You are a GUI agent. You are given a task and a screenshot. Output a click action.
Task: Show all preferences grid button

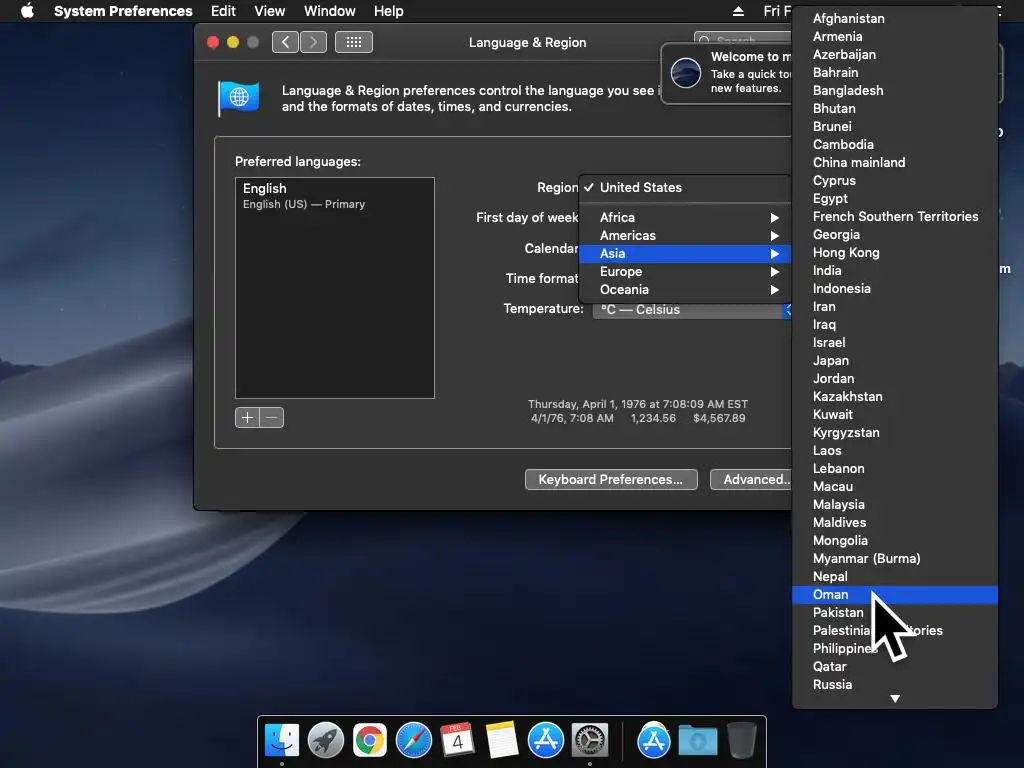coord(354,42)
